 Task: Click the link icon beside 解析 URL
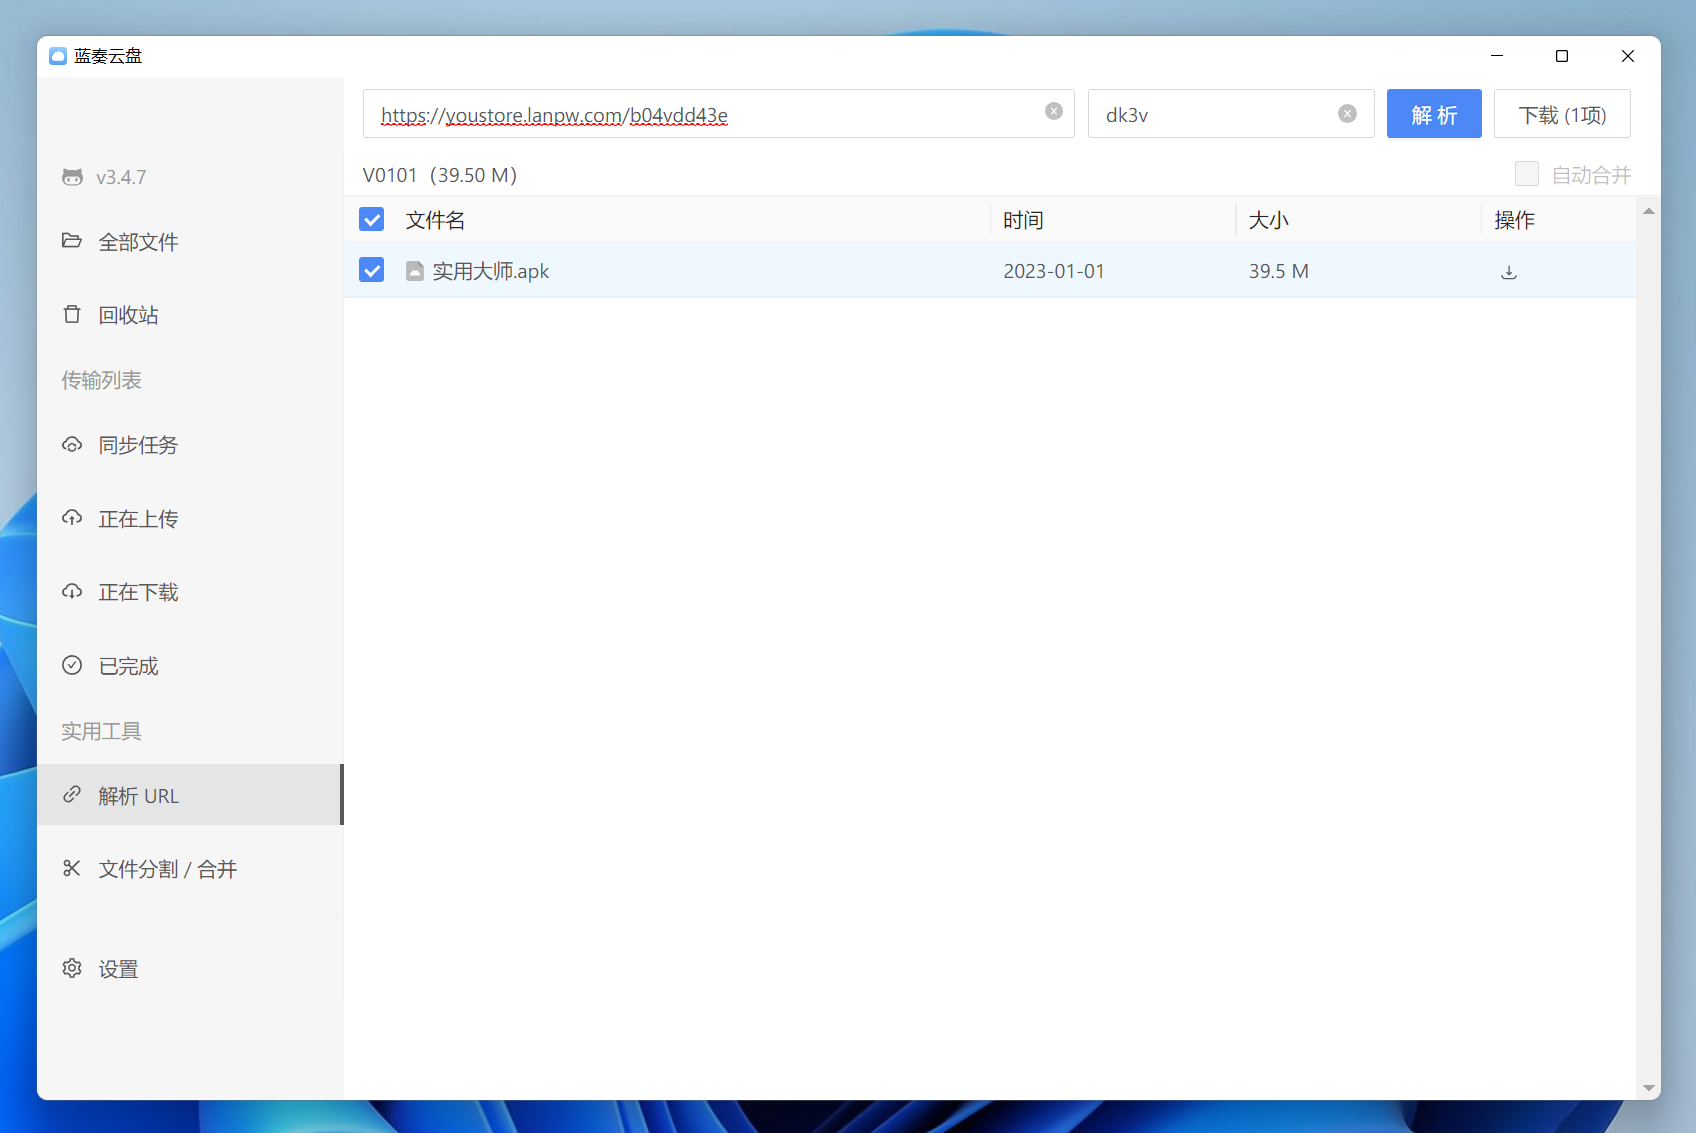pos(72,795)
